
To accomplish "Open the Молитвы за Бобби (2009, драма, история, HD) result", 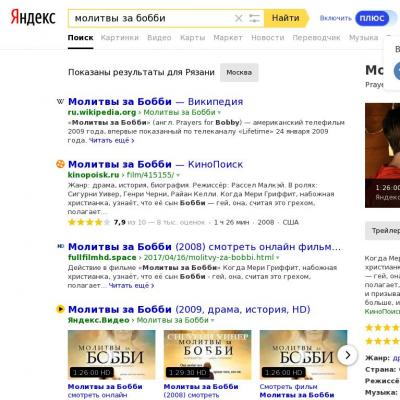I will pos(189,309).
